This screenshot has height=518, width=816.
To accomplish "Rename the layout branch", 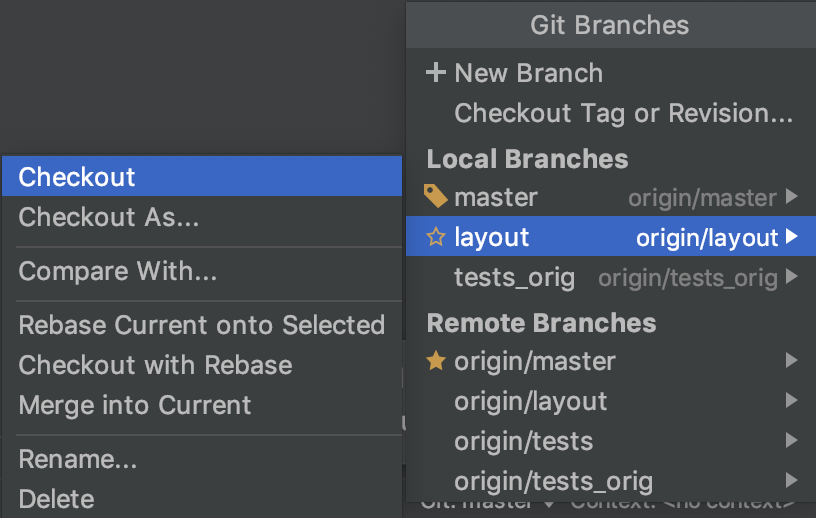I will click(78, 459).
